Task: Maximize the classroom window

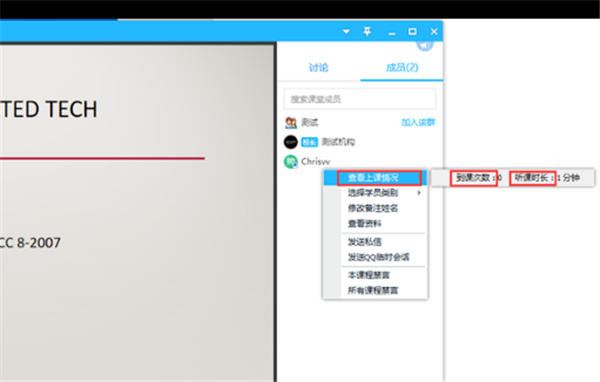Action: (412, 31)
